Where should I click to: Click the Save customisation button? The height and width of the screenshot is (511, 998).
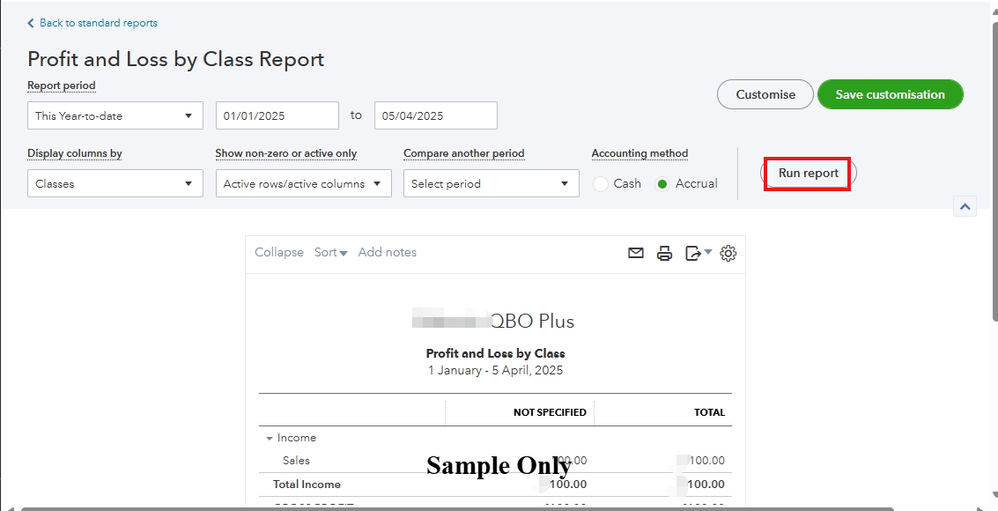click(890, 95)
